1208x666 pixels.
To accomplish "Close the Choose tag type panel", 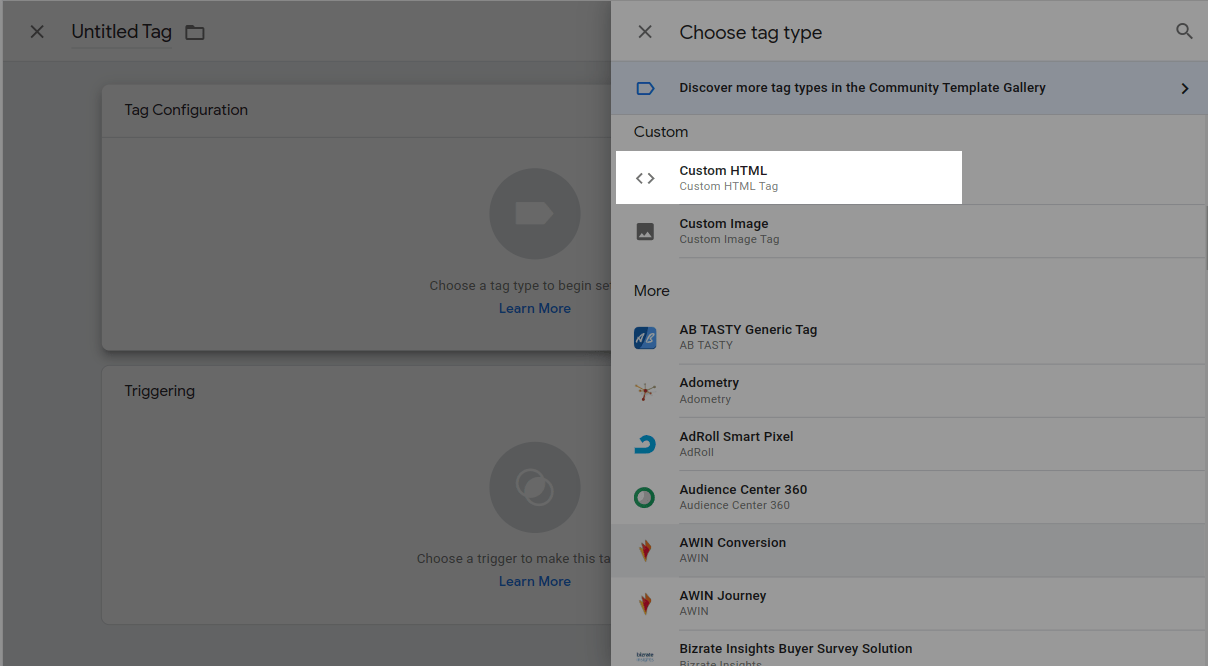I will 645,32.
